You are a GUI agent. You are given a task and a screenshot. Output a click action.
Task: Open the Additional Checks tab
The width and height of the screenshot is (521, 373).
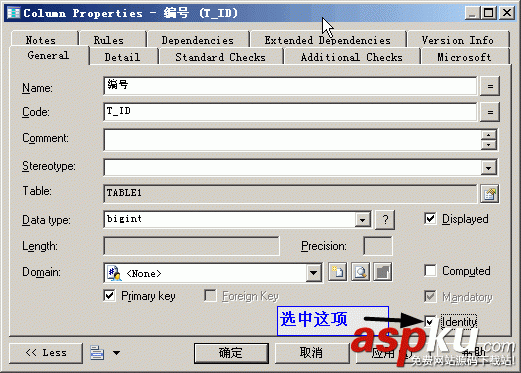[x=352, y=57]
